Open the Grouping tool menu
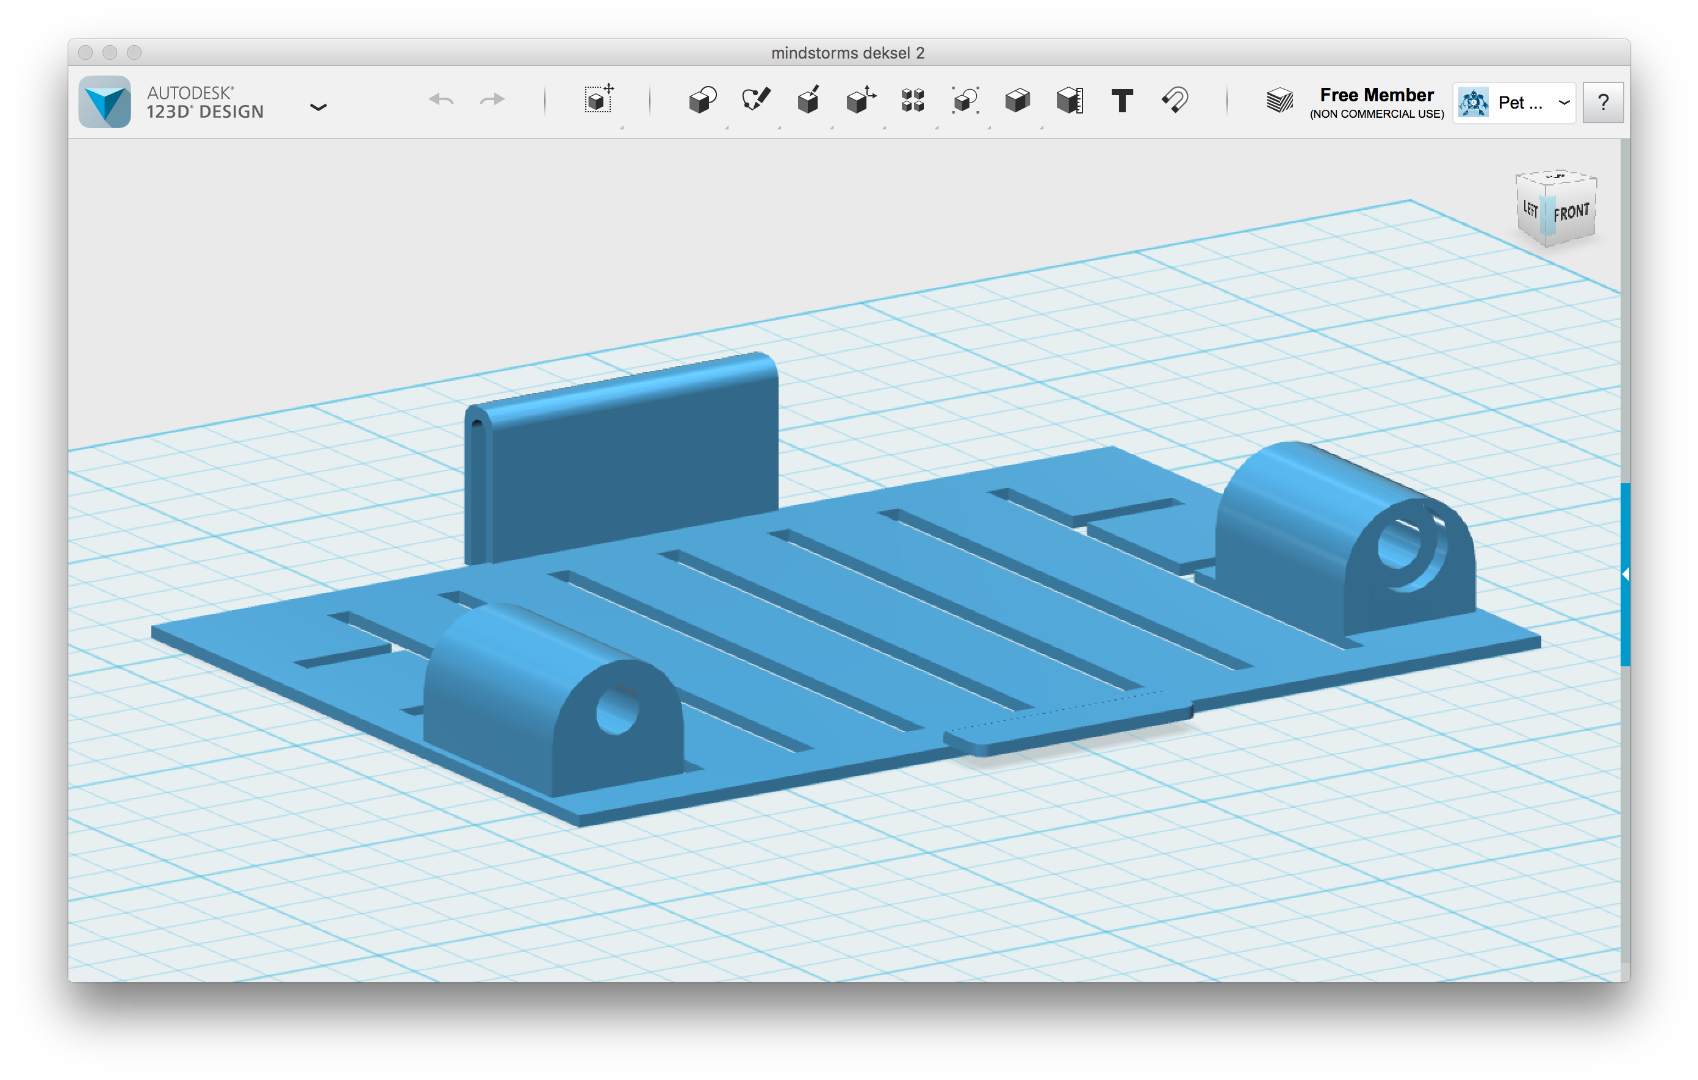Screen dimensions: 1698x1080 [966, 100]
